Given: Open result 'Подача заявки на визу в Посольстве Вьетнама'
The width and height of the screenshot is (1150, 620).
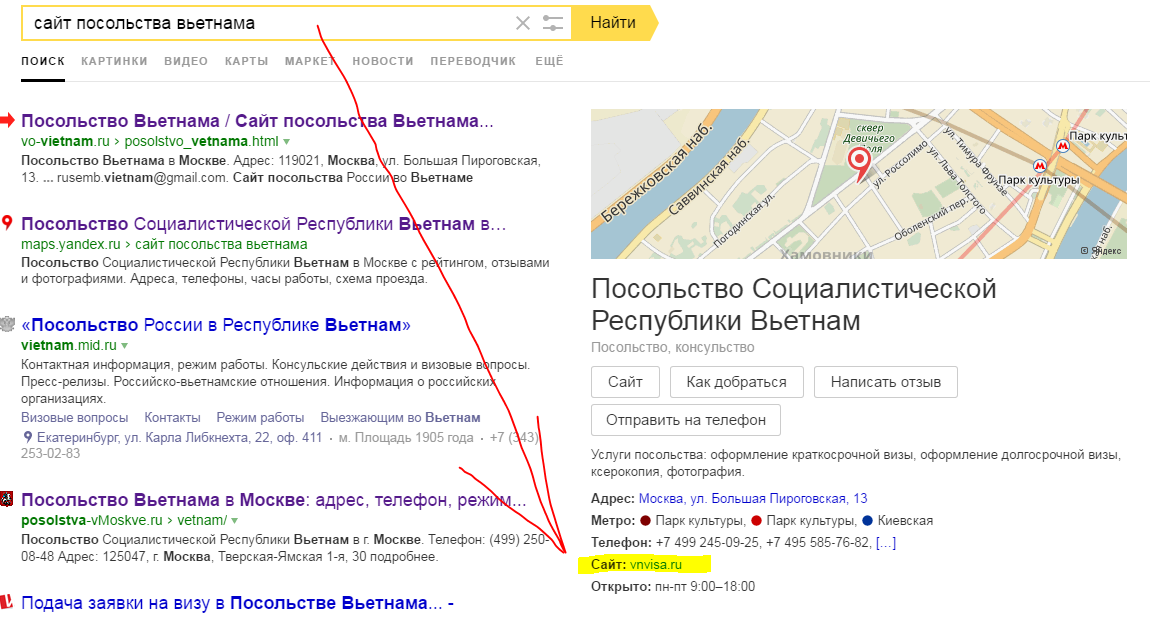Looking at the screenshot, I should pos(238,603).
